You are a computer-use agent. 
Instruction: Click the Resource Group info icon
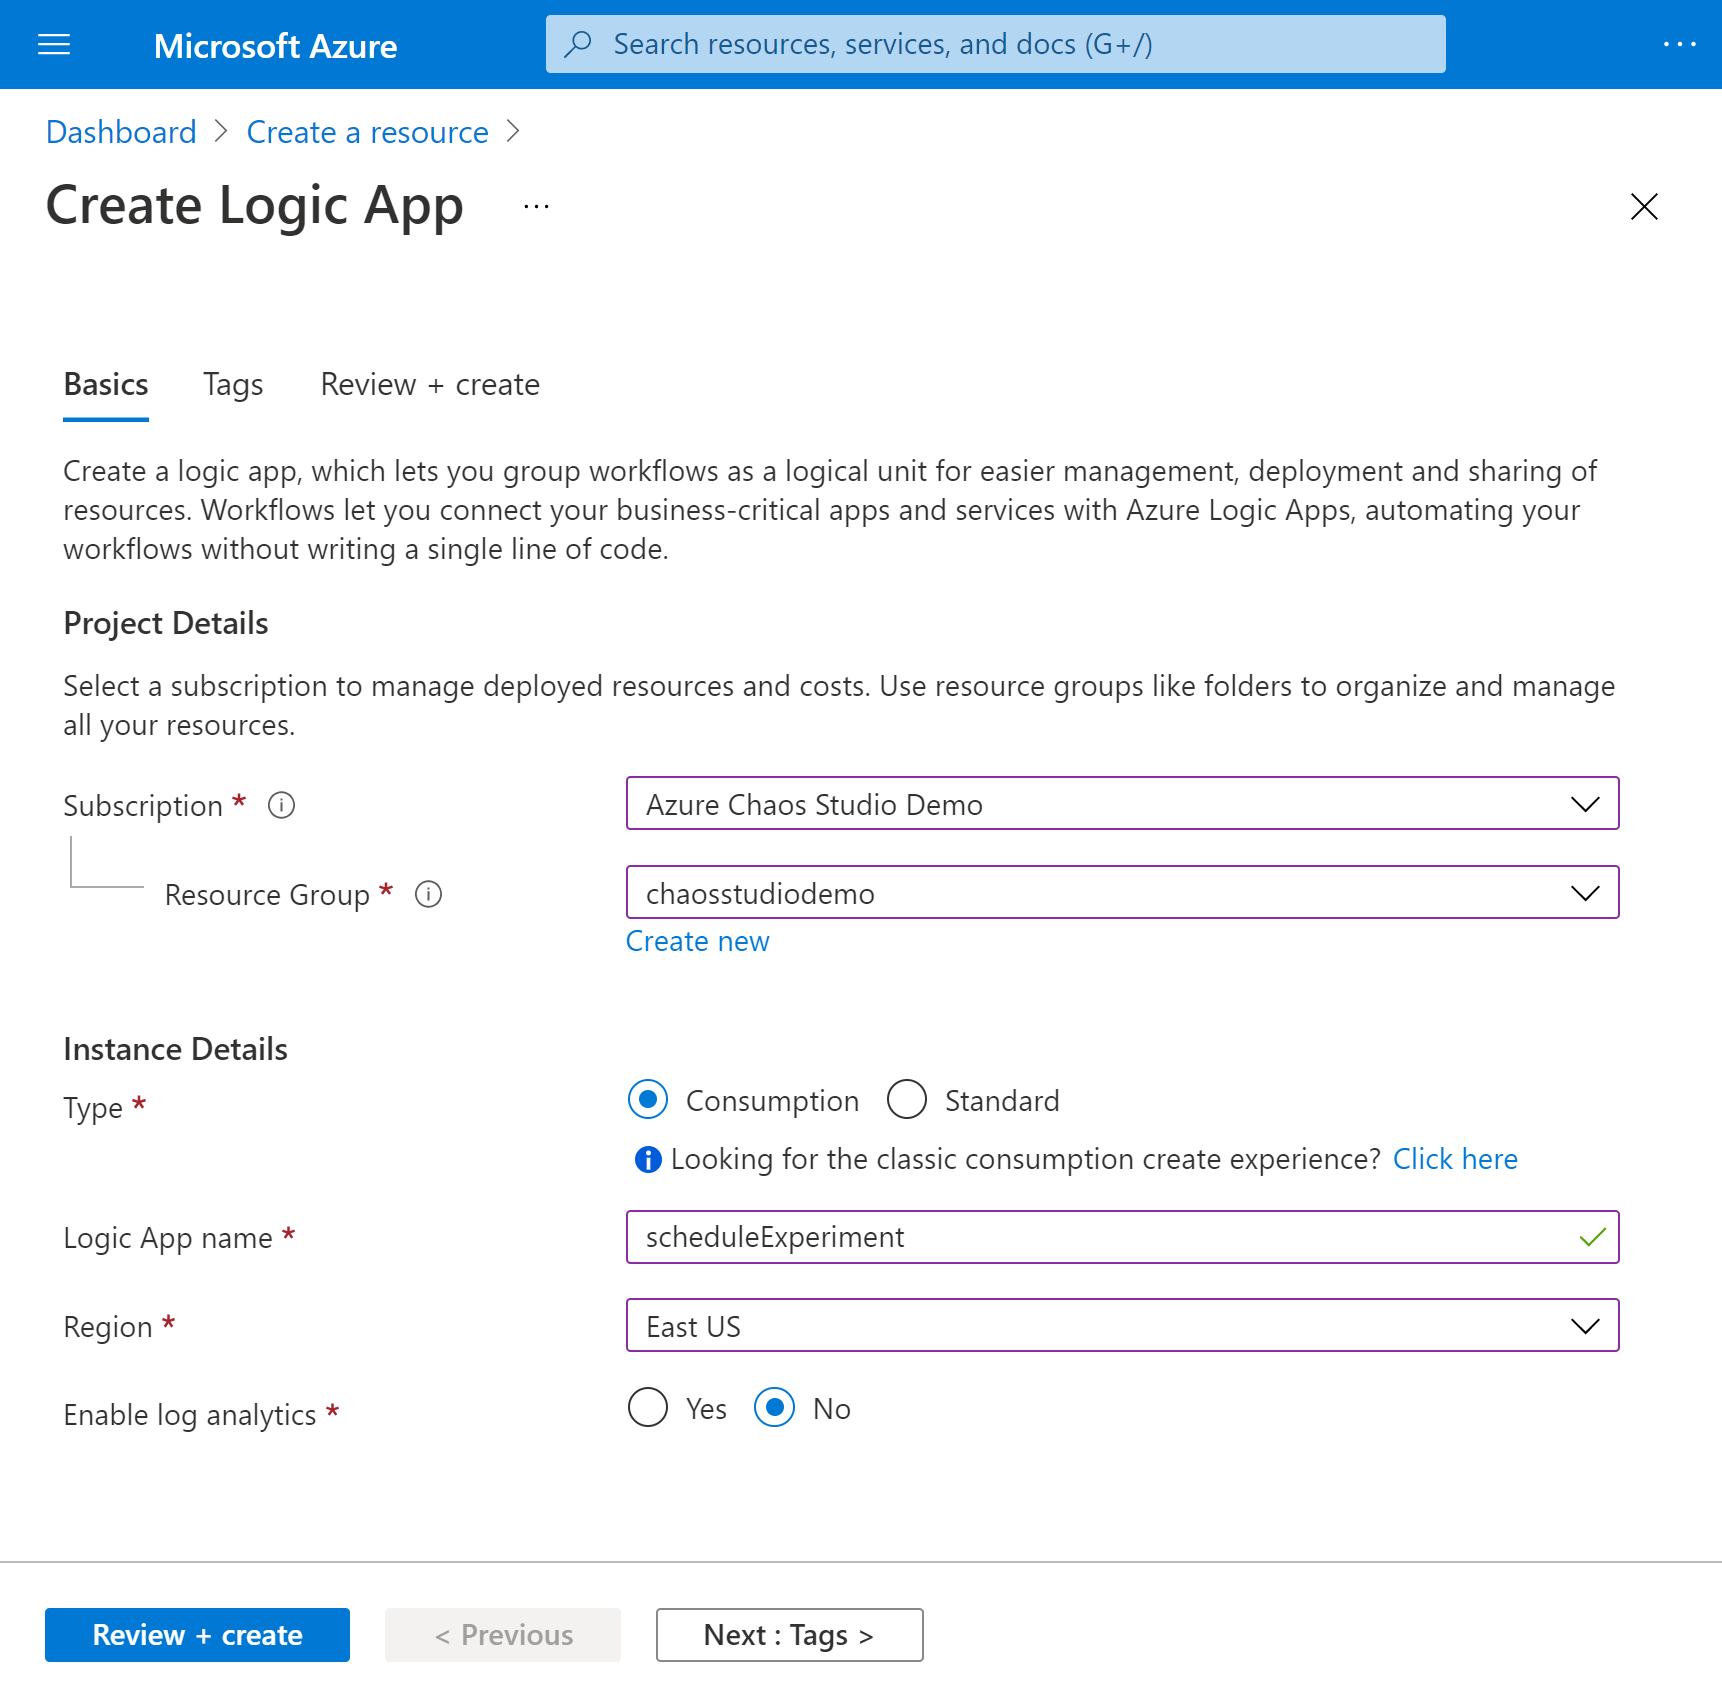[428, 895]
